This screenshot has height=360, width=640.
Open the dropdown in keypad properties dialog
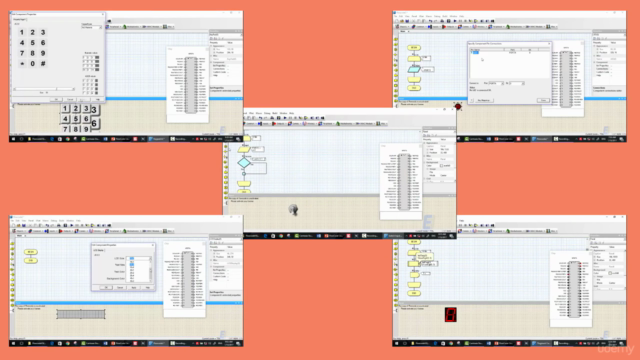point(91,27)
